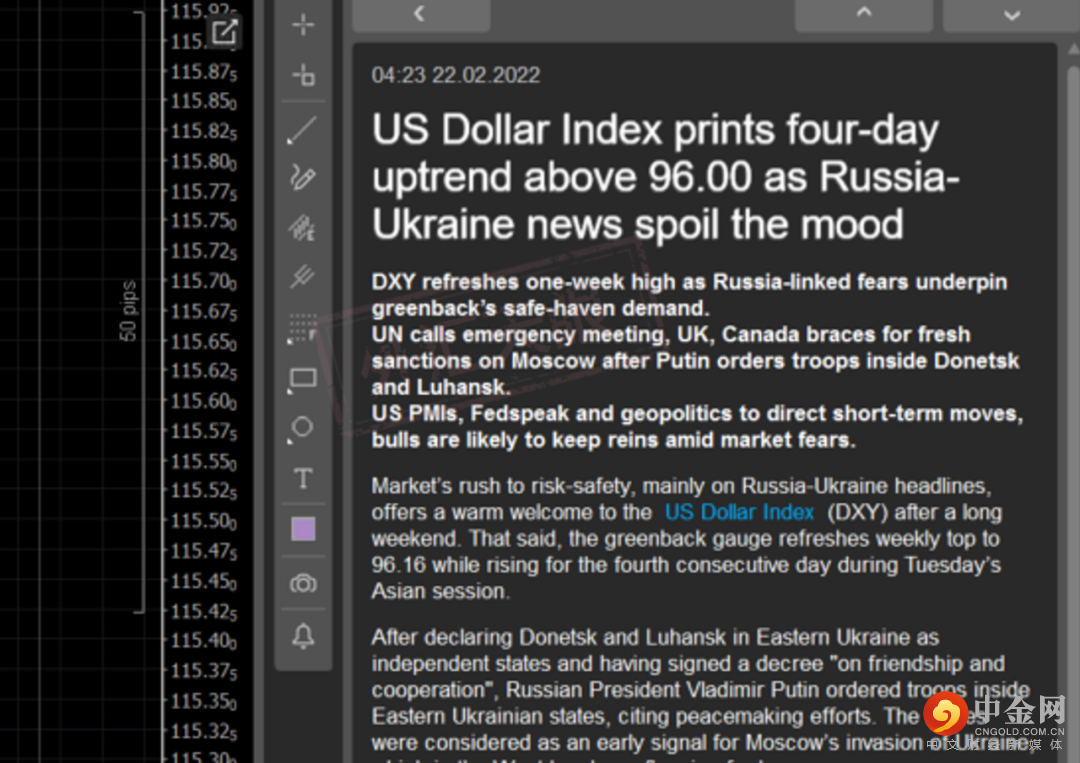This screenshot has height=763, width=1080.
Task: Go to previous article with up chevron
Action: pyautogui.click(x=864, y=14)
